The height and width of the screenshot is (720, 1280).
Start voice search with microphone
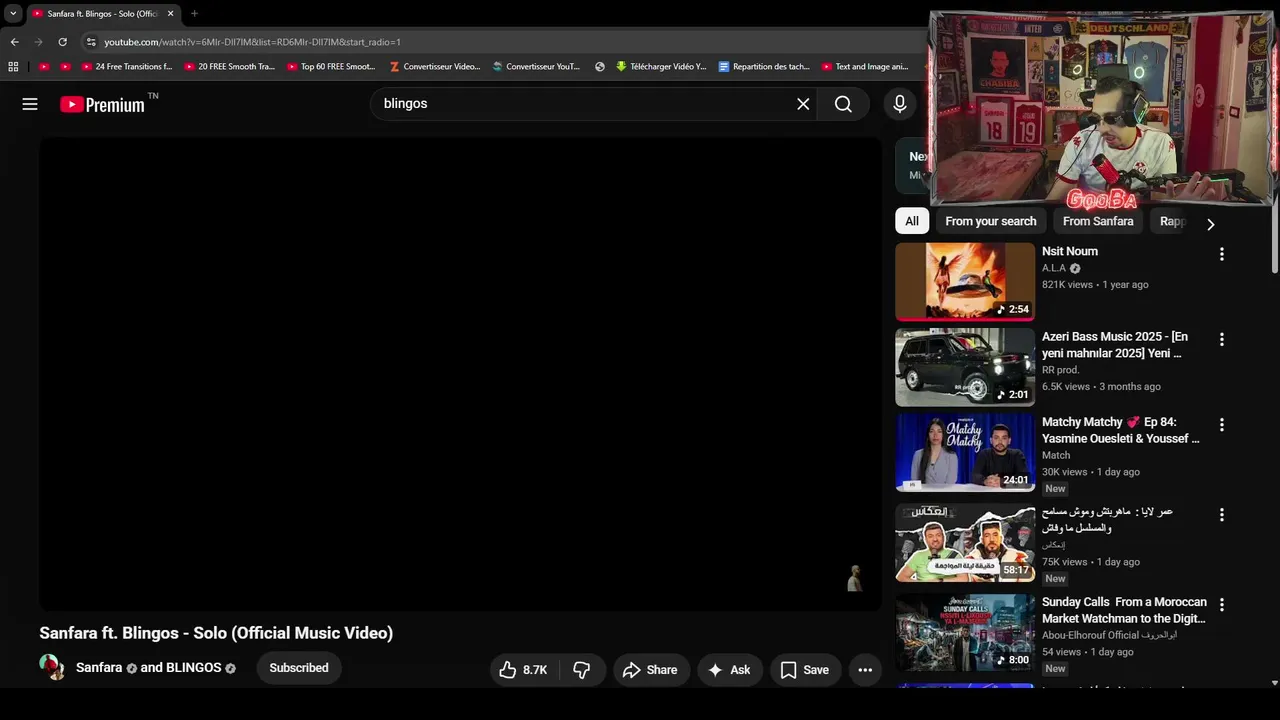pyautogui.click(x=900, y=104)
